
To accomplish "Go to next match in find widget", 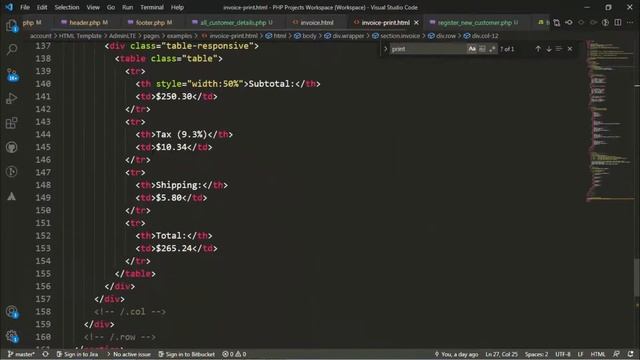I will (x=549, y=49).
